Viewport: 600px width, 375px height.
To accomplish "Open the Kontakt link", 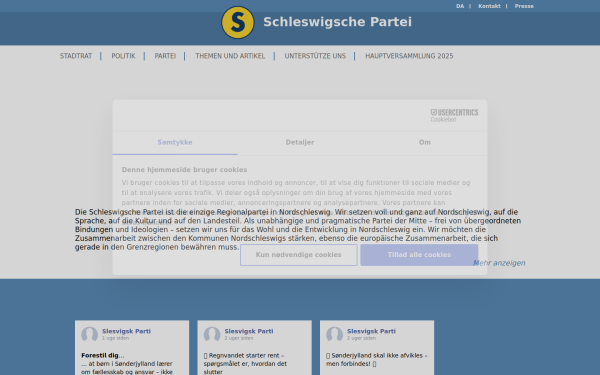I will [489, 6].
